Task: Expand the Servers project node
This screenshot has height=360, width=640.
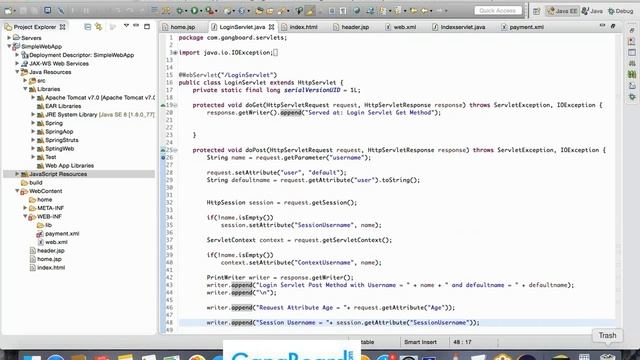Action: coord(9,38)
